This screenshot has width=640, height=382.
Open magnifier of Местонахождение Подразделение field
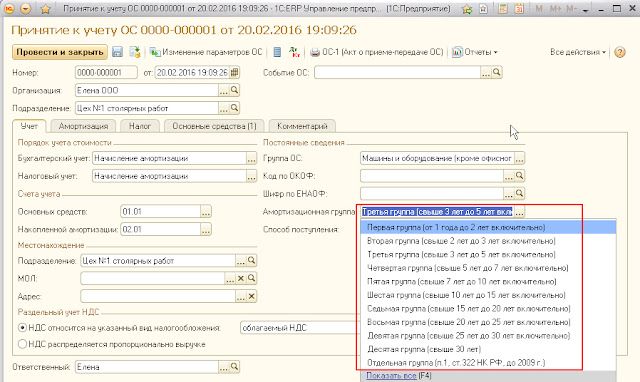coord(251,260)
